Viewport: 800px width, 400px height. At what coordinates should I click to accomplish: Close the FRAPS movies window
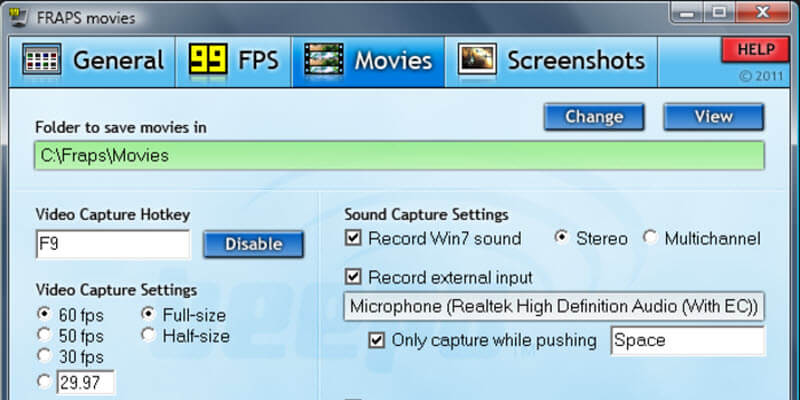pos(763,13)
